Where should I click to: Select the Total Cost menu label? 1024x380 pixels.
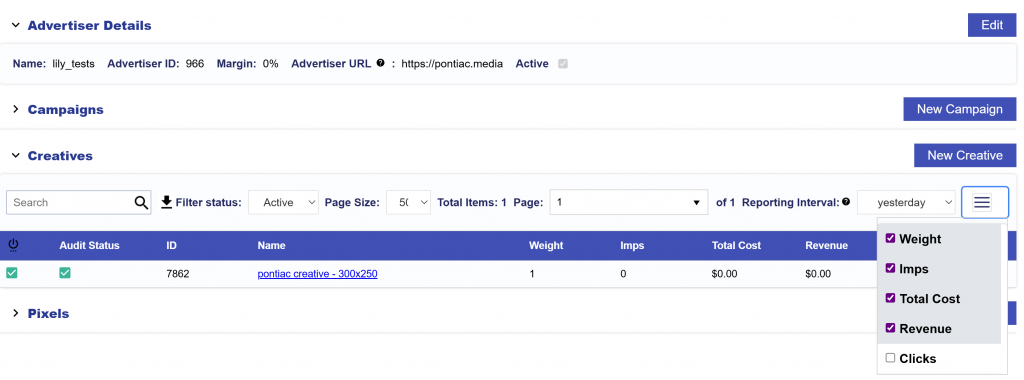[x=929, y=298]
